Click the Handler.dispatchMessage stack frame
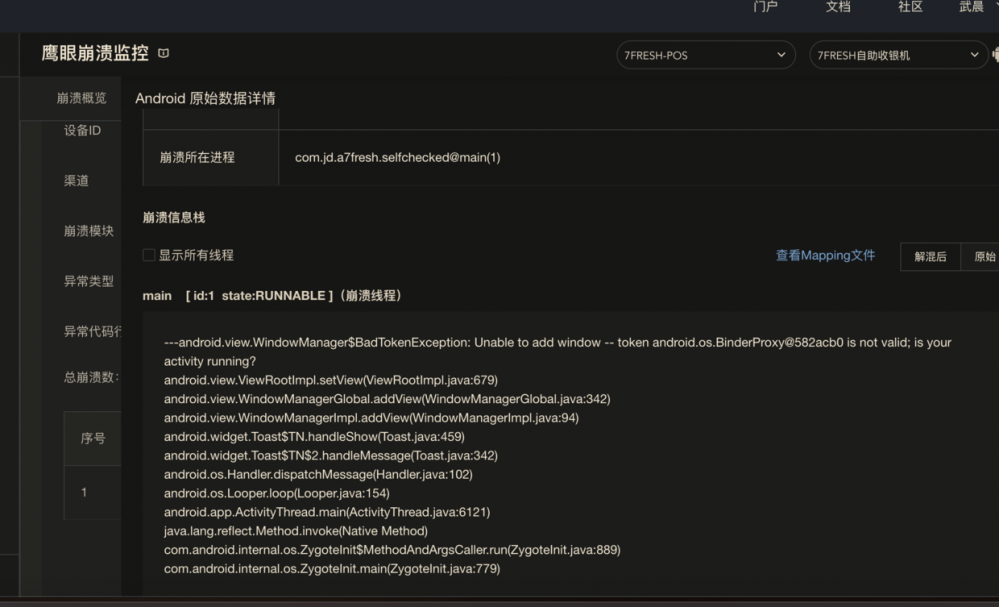The height and width of the screenshot is (607, 999). click(318, 475)
